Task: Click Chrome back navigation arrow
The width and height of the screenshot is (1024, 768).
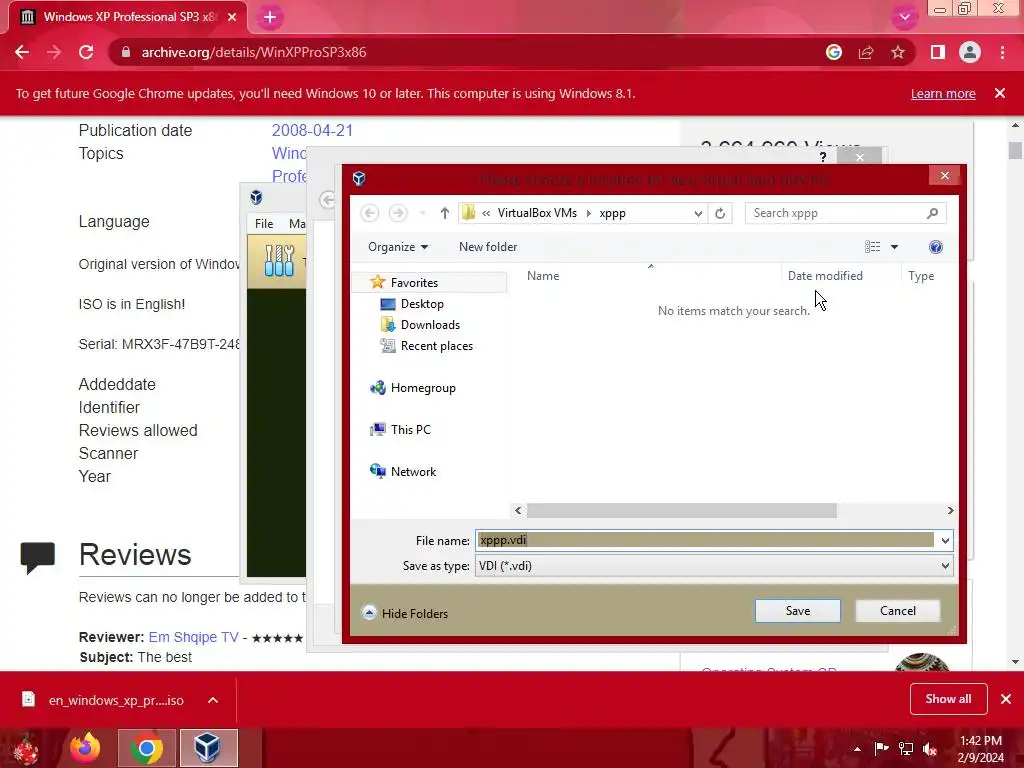Action: pos(22,52)
